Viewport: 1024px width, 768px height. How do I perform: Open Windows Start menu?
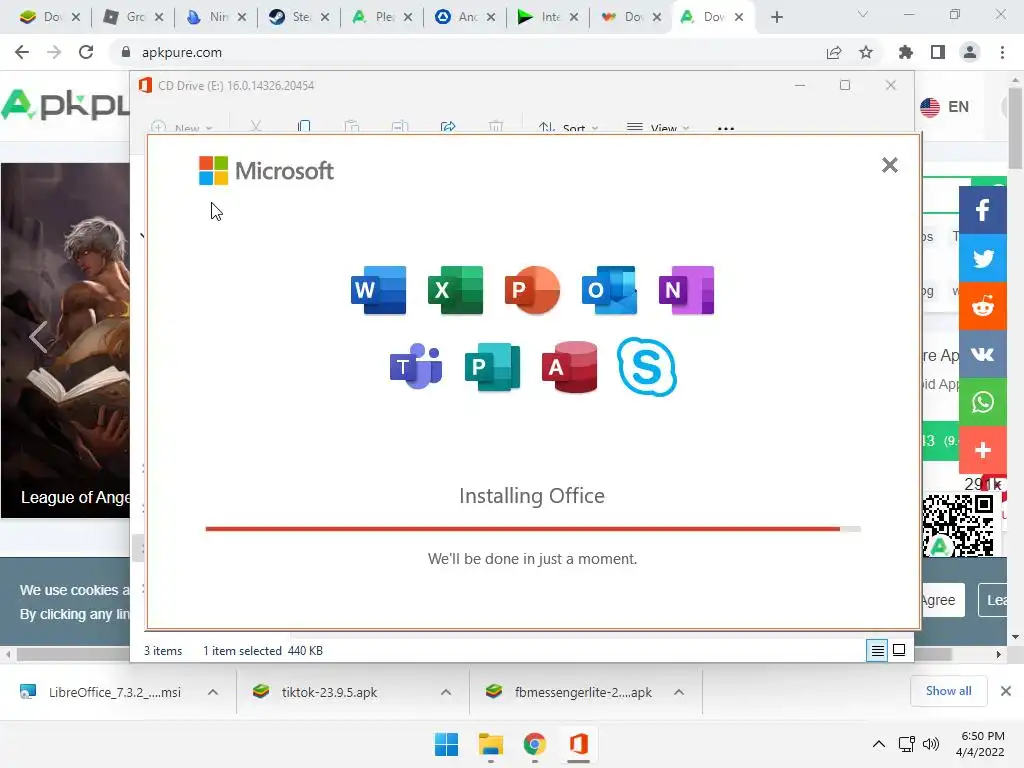pyautogui.click(x=447, y=744)
